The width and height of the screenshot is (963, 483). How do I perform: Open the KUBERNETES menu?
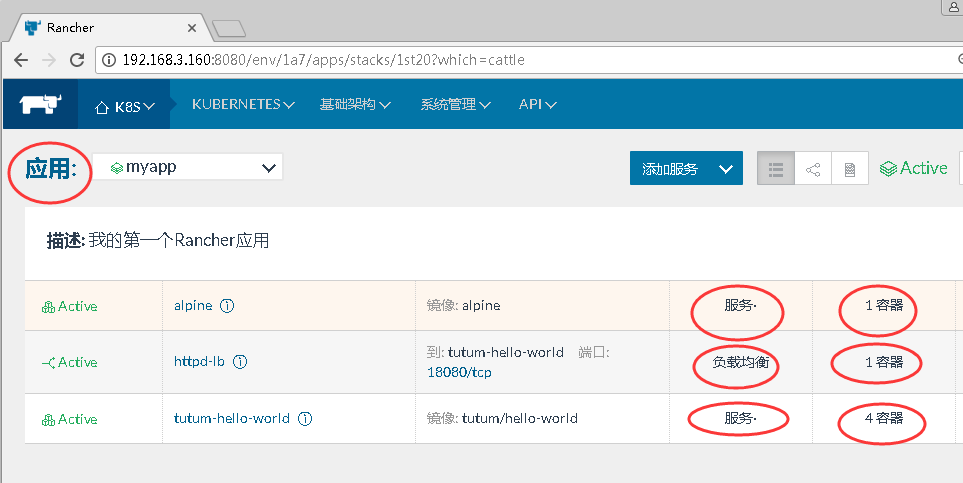tap(243, 104)
